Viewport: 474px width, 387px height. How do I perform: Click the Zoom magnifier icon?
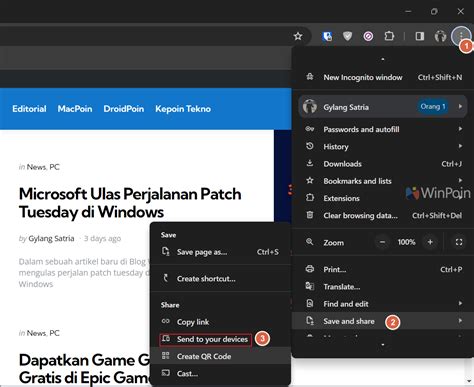[x=310, y=242]
